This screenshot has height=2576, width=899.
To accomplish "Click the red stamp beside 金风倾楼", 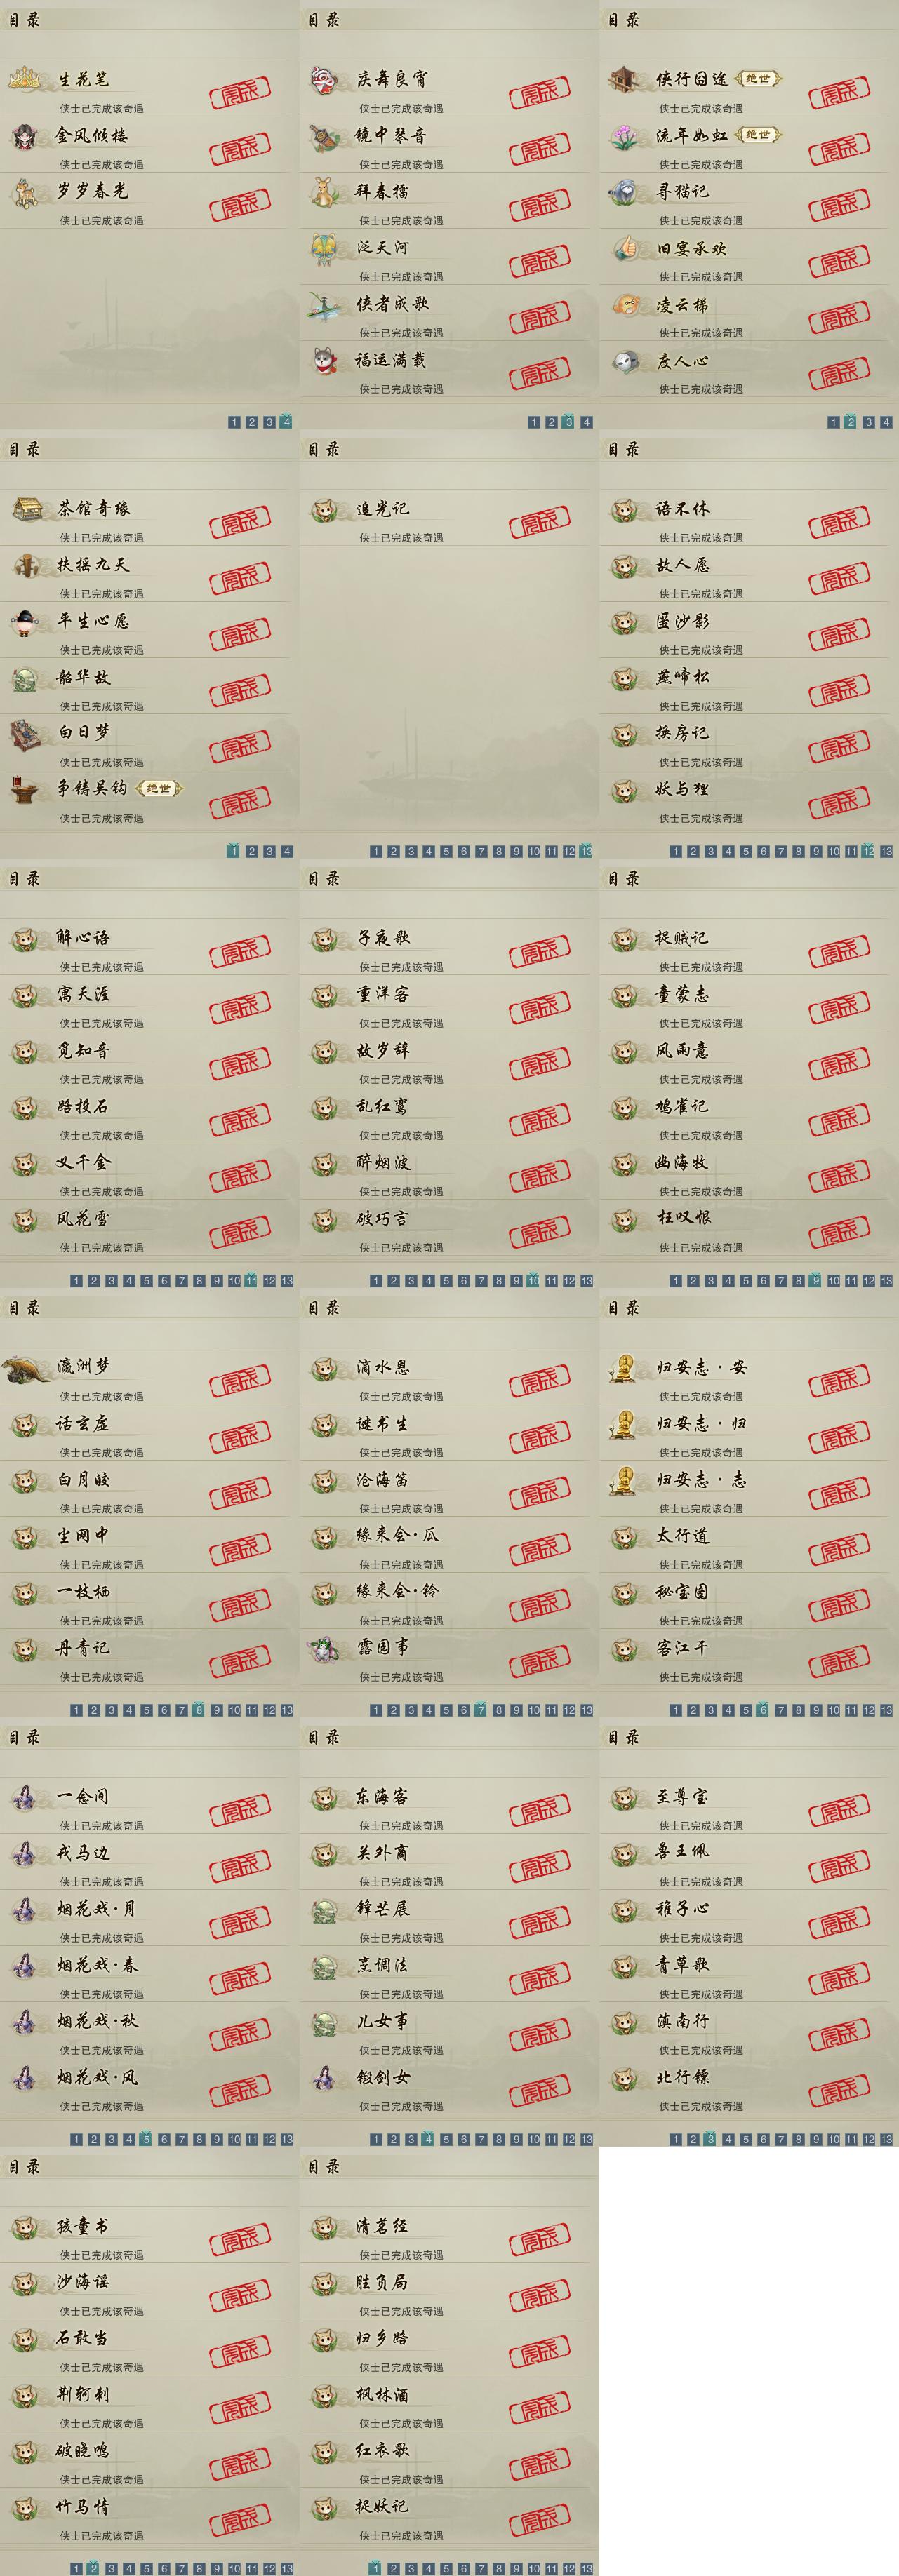I will pos(240,148).
